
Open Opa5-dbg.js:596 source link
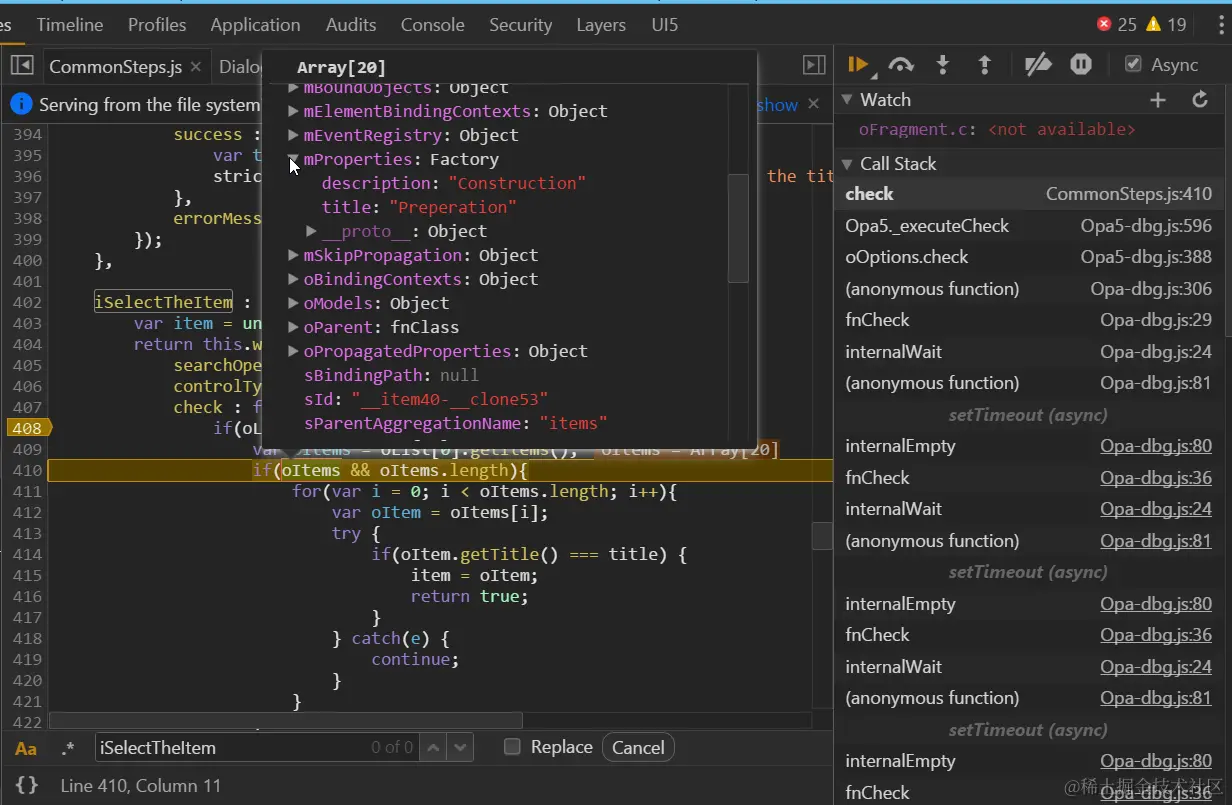pyautogui.click(x=1146, y=226)
